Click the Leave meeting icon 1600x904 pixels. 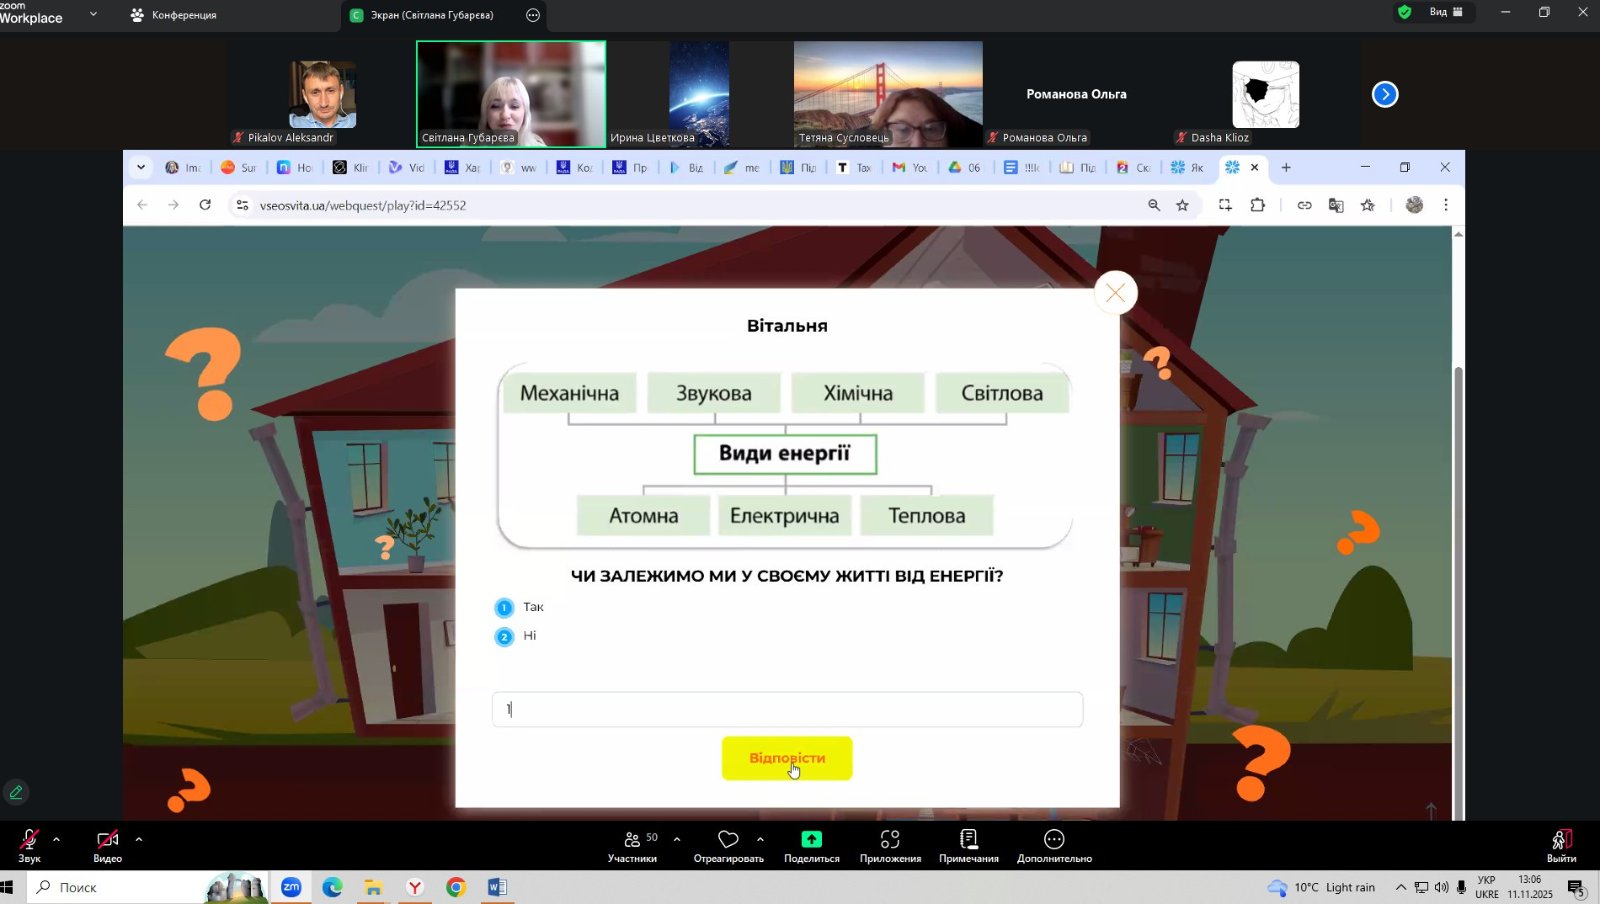pyautogui.click(x=1561, y=840)
